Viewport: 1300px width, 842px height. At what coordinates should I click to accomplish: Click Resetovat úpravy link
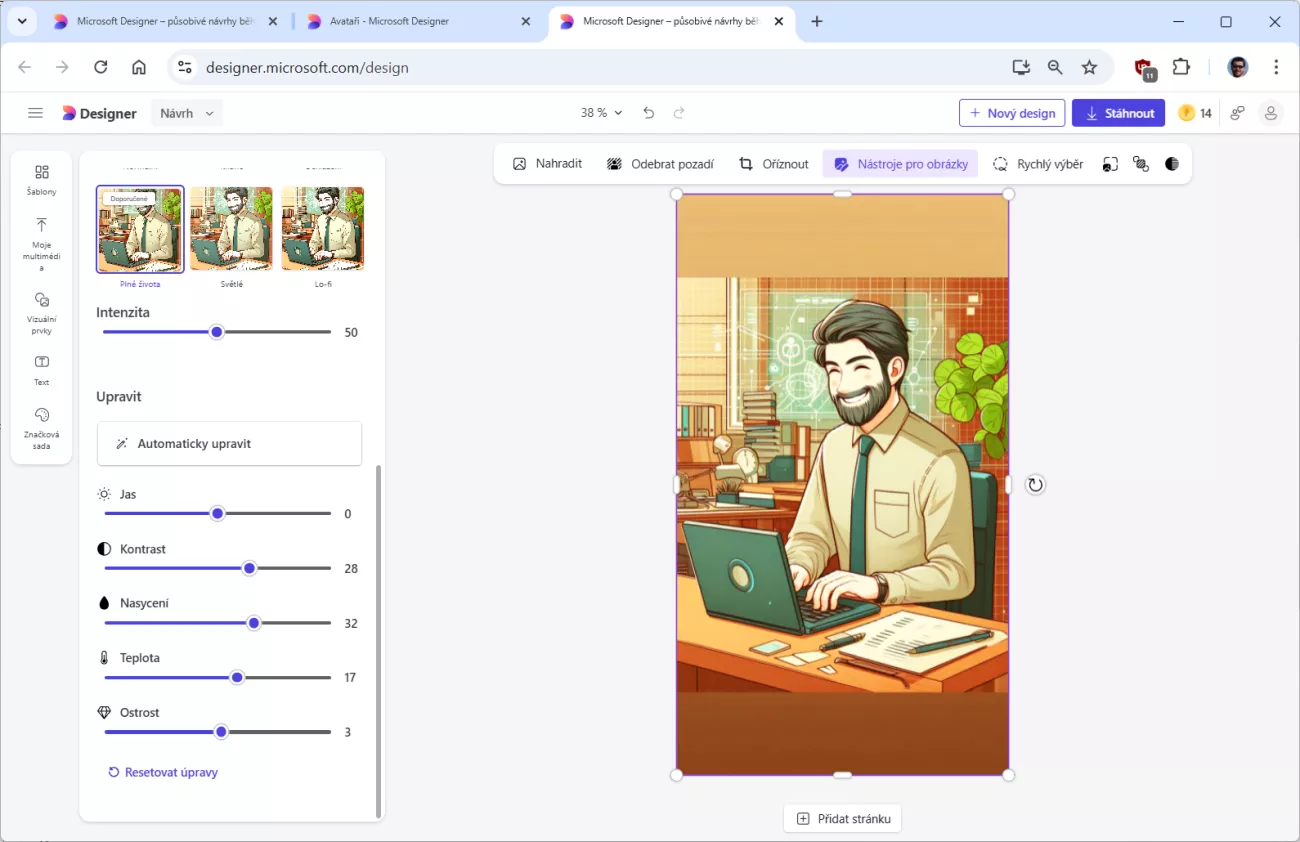tap(163, 772)
